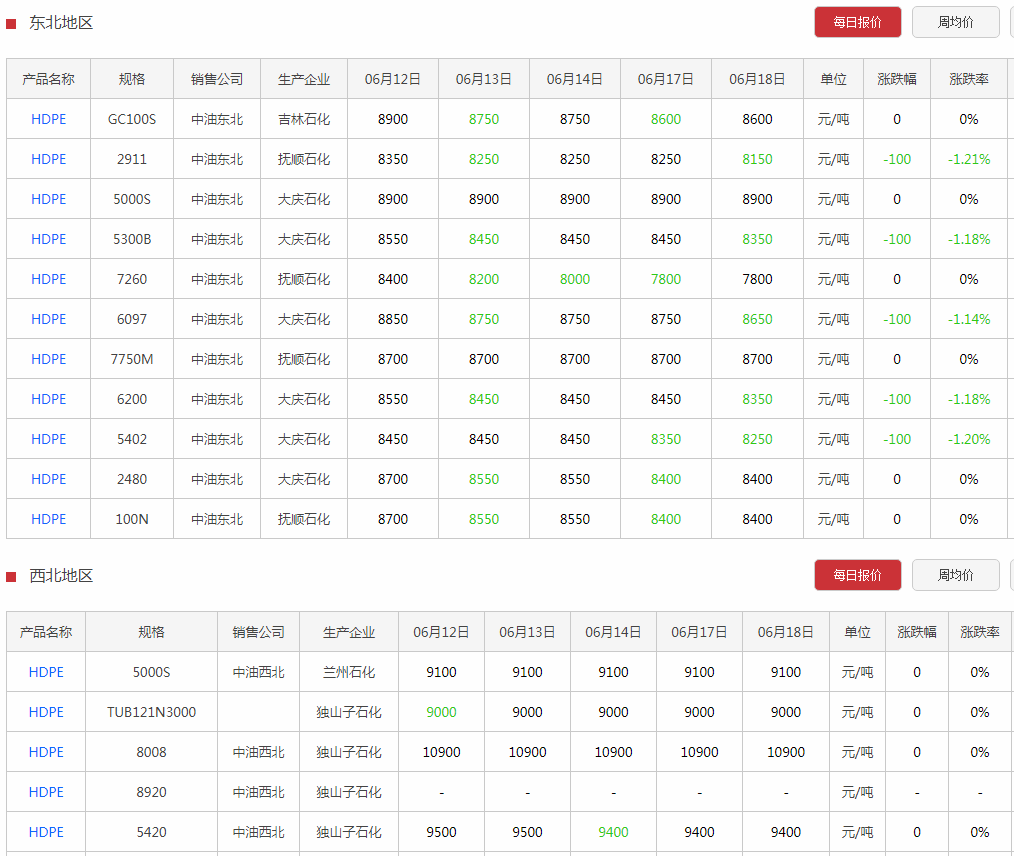This screenshot has width=1014, height=856.
Task: Select -1.18% cell in 6200 row
Action: 969,400
